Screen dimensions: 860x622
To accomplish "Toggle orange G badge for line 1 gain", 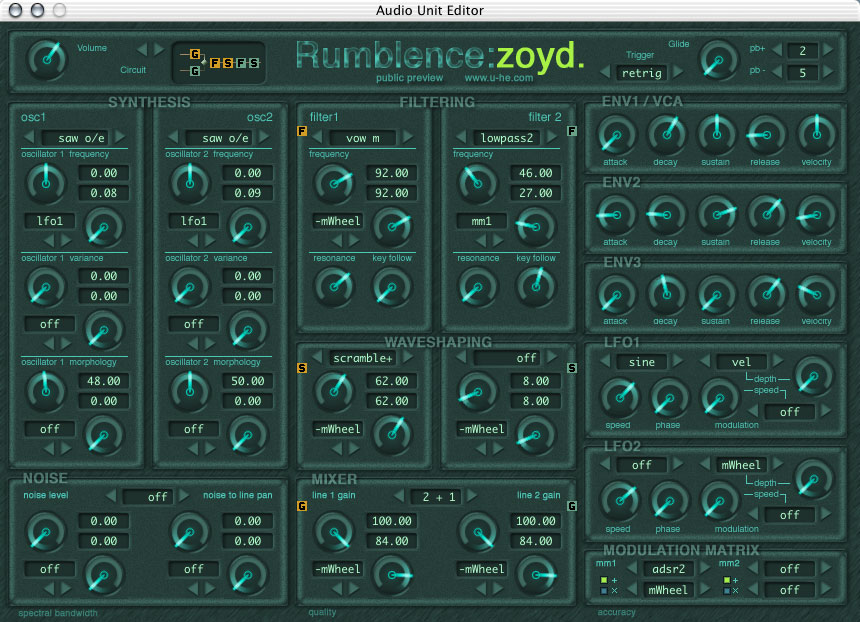I will (302, 506).
